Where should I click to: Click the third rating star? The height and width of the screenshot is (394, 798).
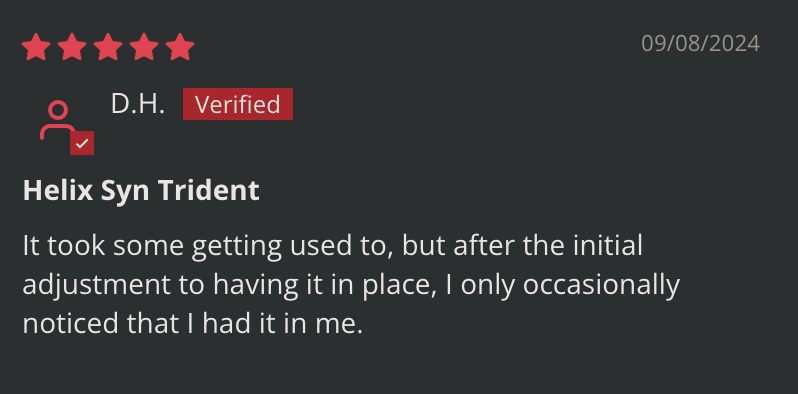click(108, 47)
